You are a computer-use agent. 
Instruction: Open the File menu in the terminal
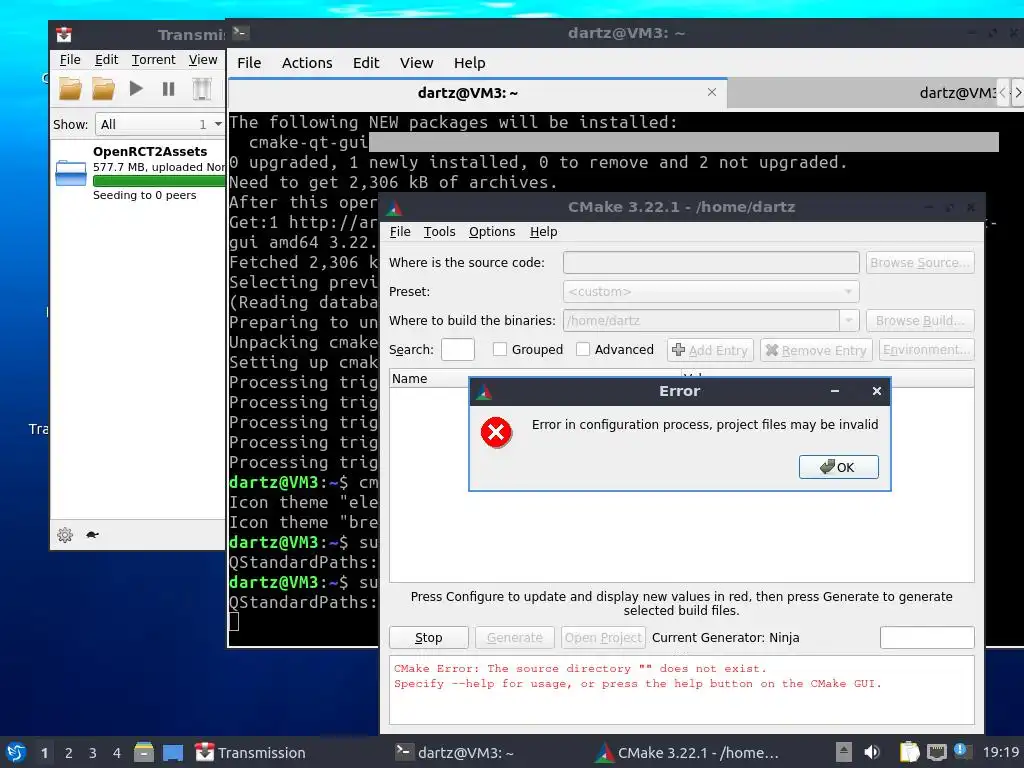(x=249, y=63)
